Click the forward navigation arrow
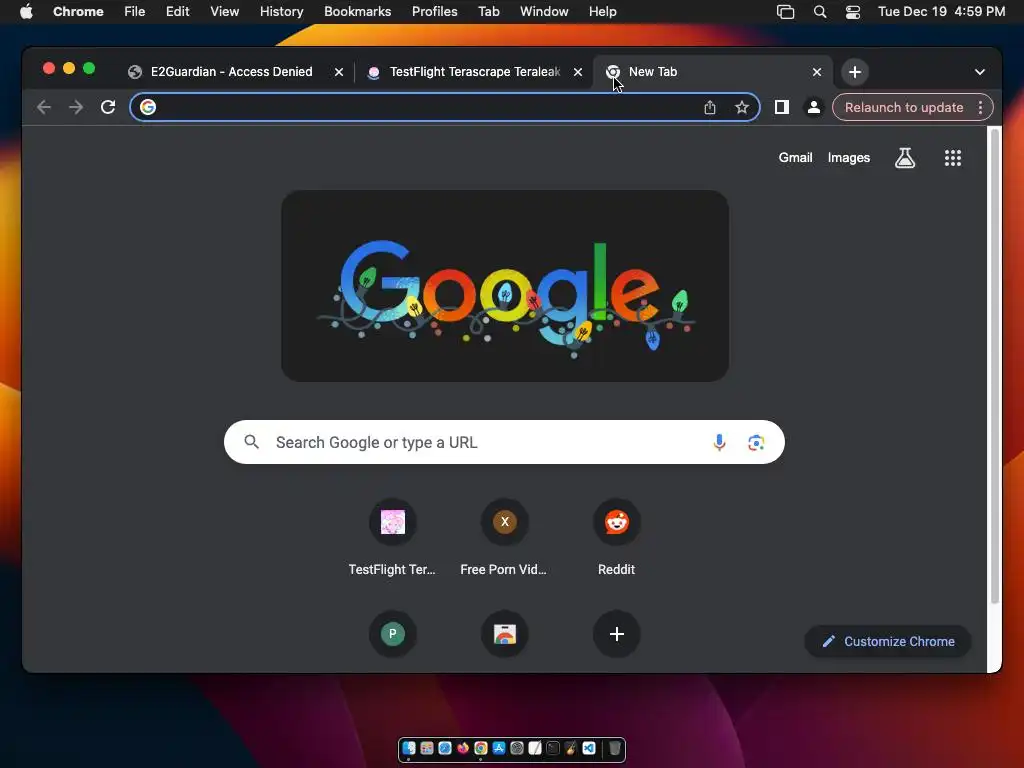The image size is (1024, 768). (x=76, y=107)
